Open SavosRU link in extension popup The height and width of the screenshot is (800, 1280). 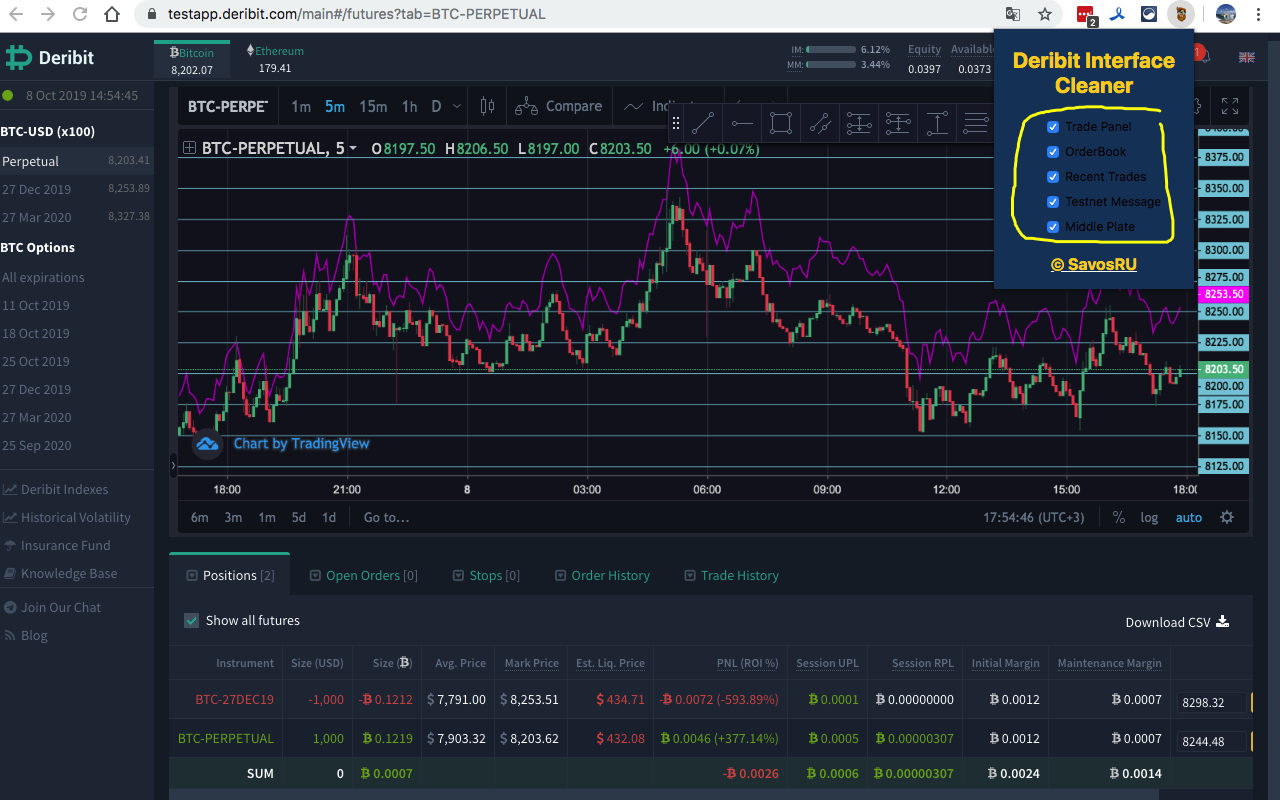1094,265
